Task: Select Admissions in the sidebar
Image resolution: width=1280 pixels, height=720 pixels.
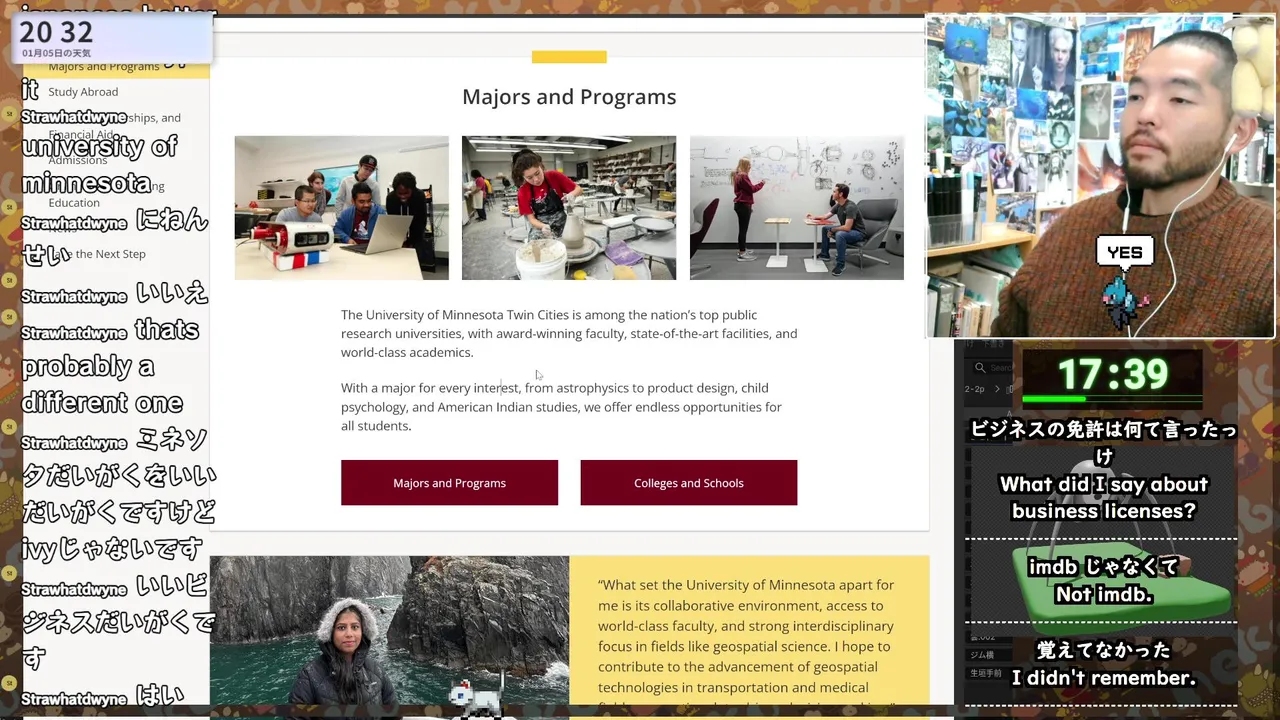Action: pos(78,160)
